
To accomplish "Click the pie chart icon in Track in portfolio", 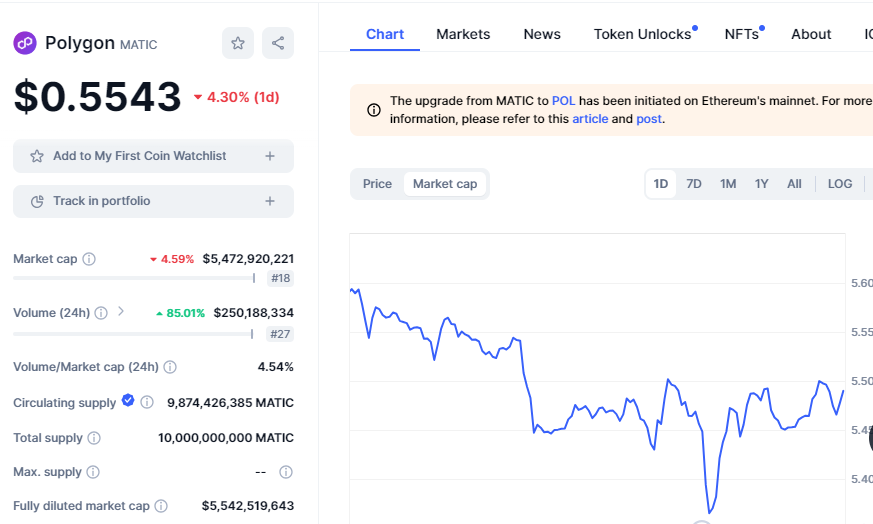I will (37, 202).
